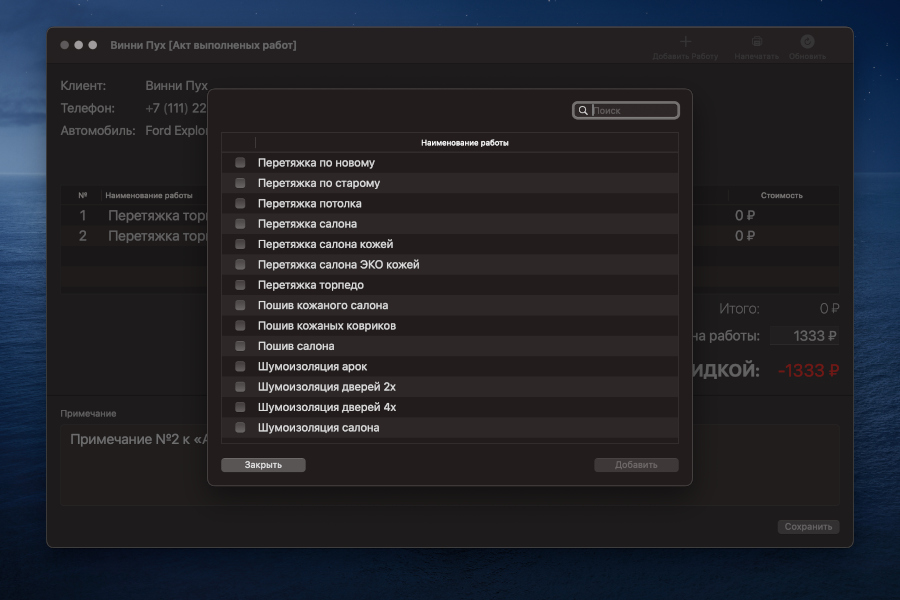Screen dimensions: 900x600
Task: Check the Перетяжка по старому checkbox
Action: click(240, 183)
